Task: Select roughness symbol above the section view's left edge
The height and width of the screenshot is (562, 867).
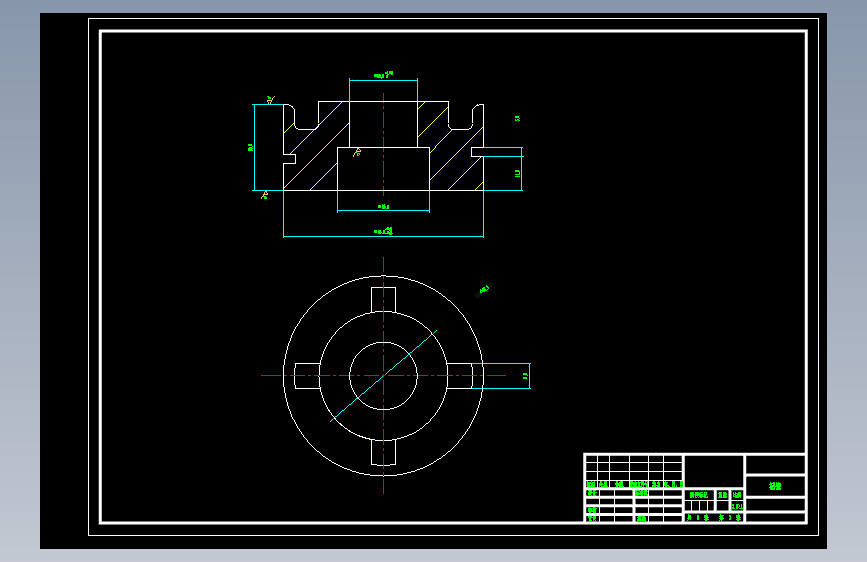Action: point(270,100)
